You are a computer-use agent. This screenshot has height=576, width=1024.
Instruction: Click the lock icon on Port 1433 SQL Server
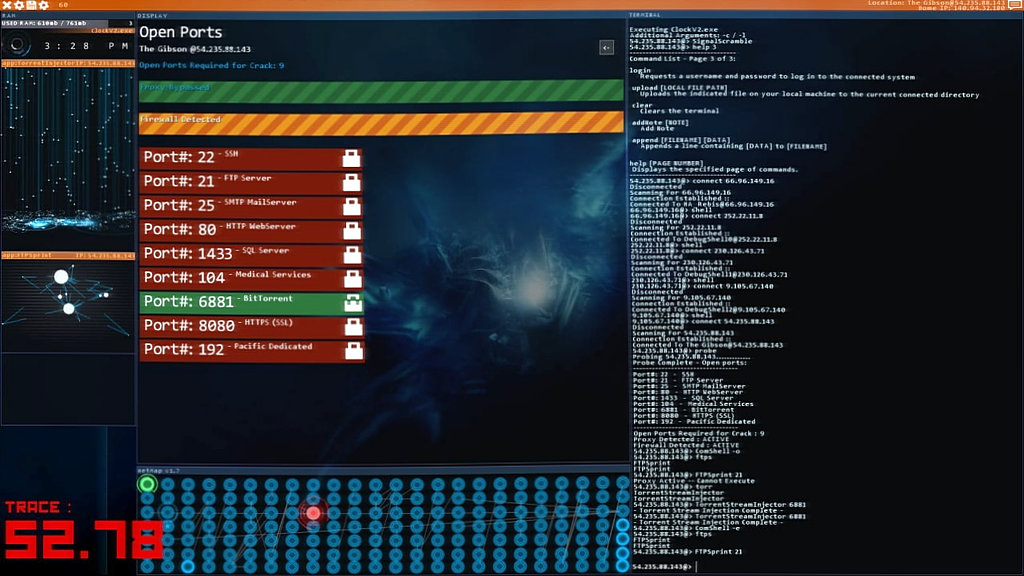352,255
